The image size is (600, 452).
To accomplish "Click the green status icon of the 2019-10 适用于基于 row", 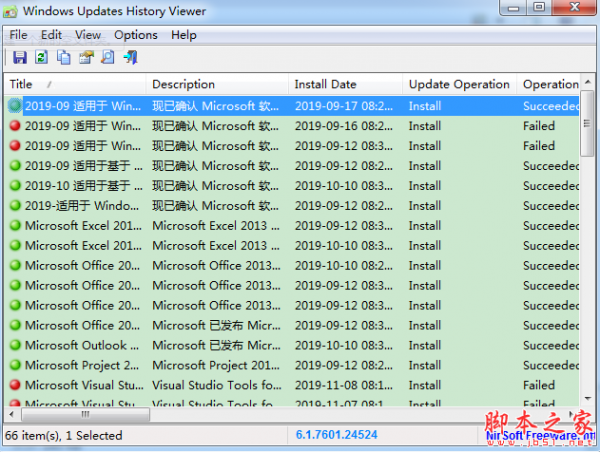I will [x=15, y=186].
